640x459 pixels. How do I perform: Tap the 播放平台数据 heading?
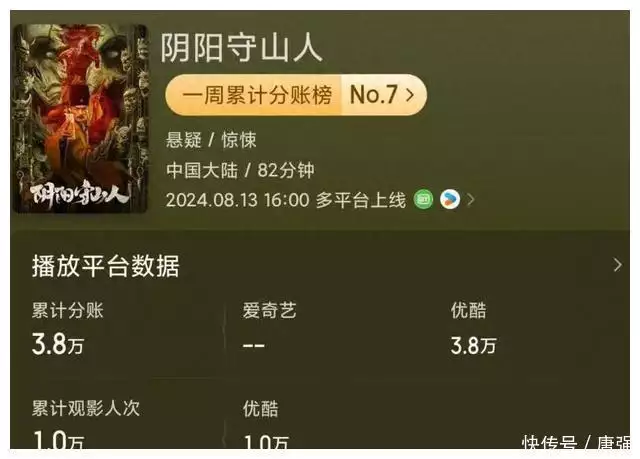coord(106,266)
